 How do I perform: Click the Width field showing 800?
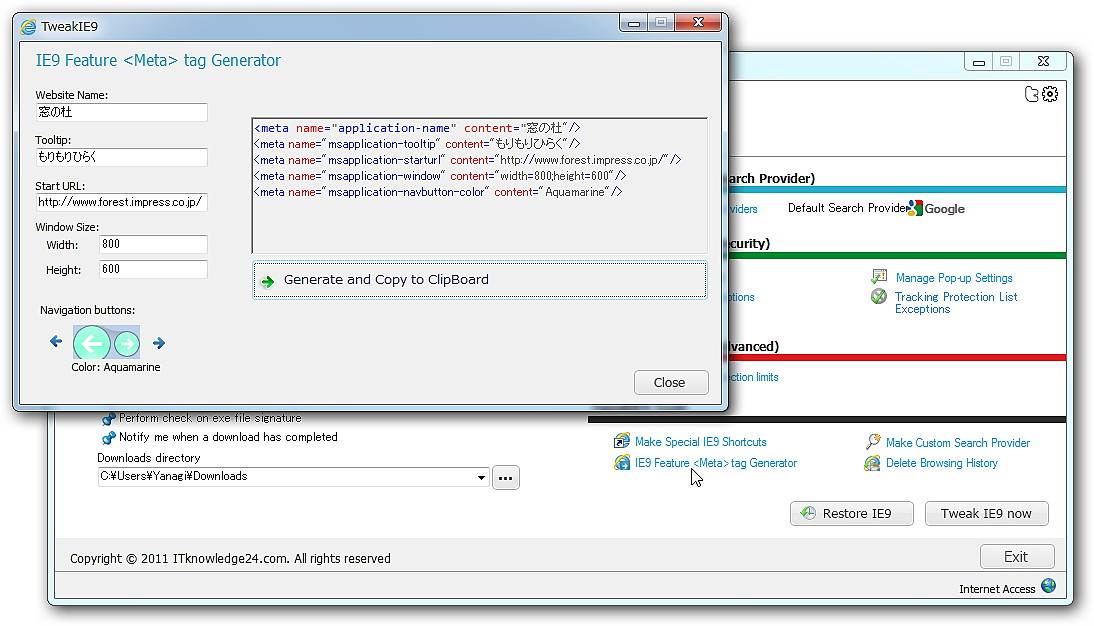coord(153,244)
